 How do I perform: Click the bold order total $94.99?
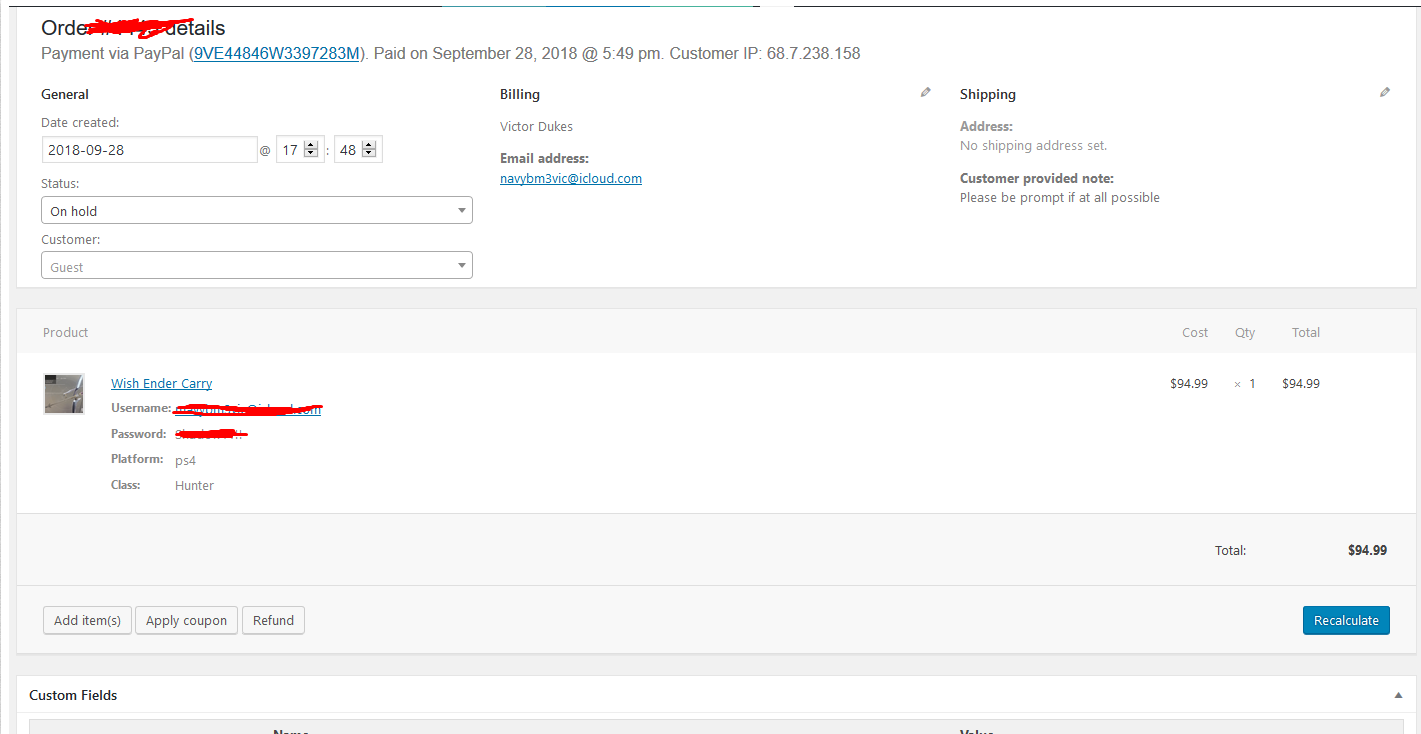[x=1367, y=550]
